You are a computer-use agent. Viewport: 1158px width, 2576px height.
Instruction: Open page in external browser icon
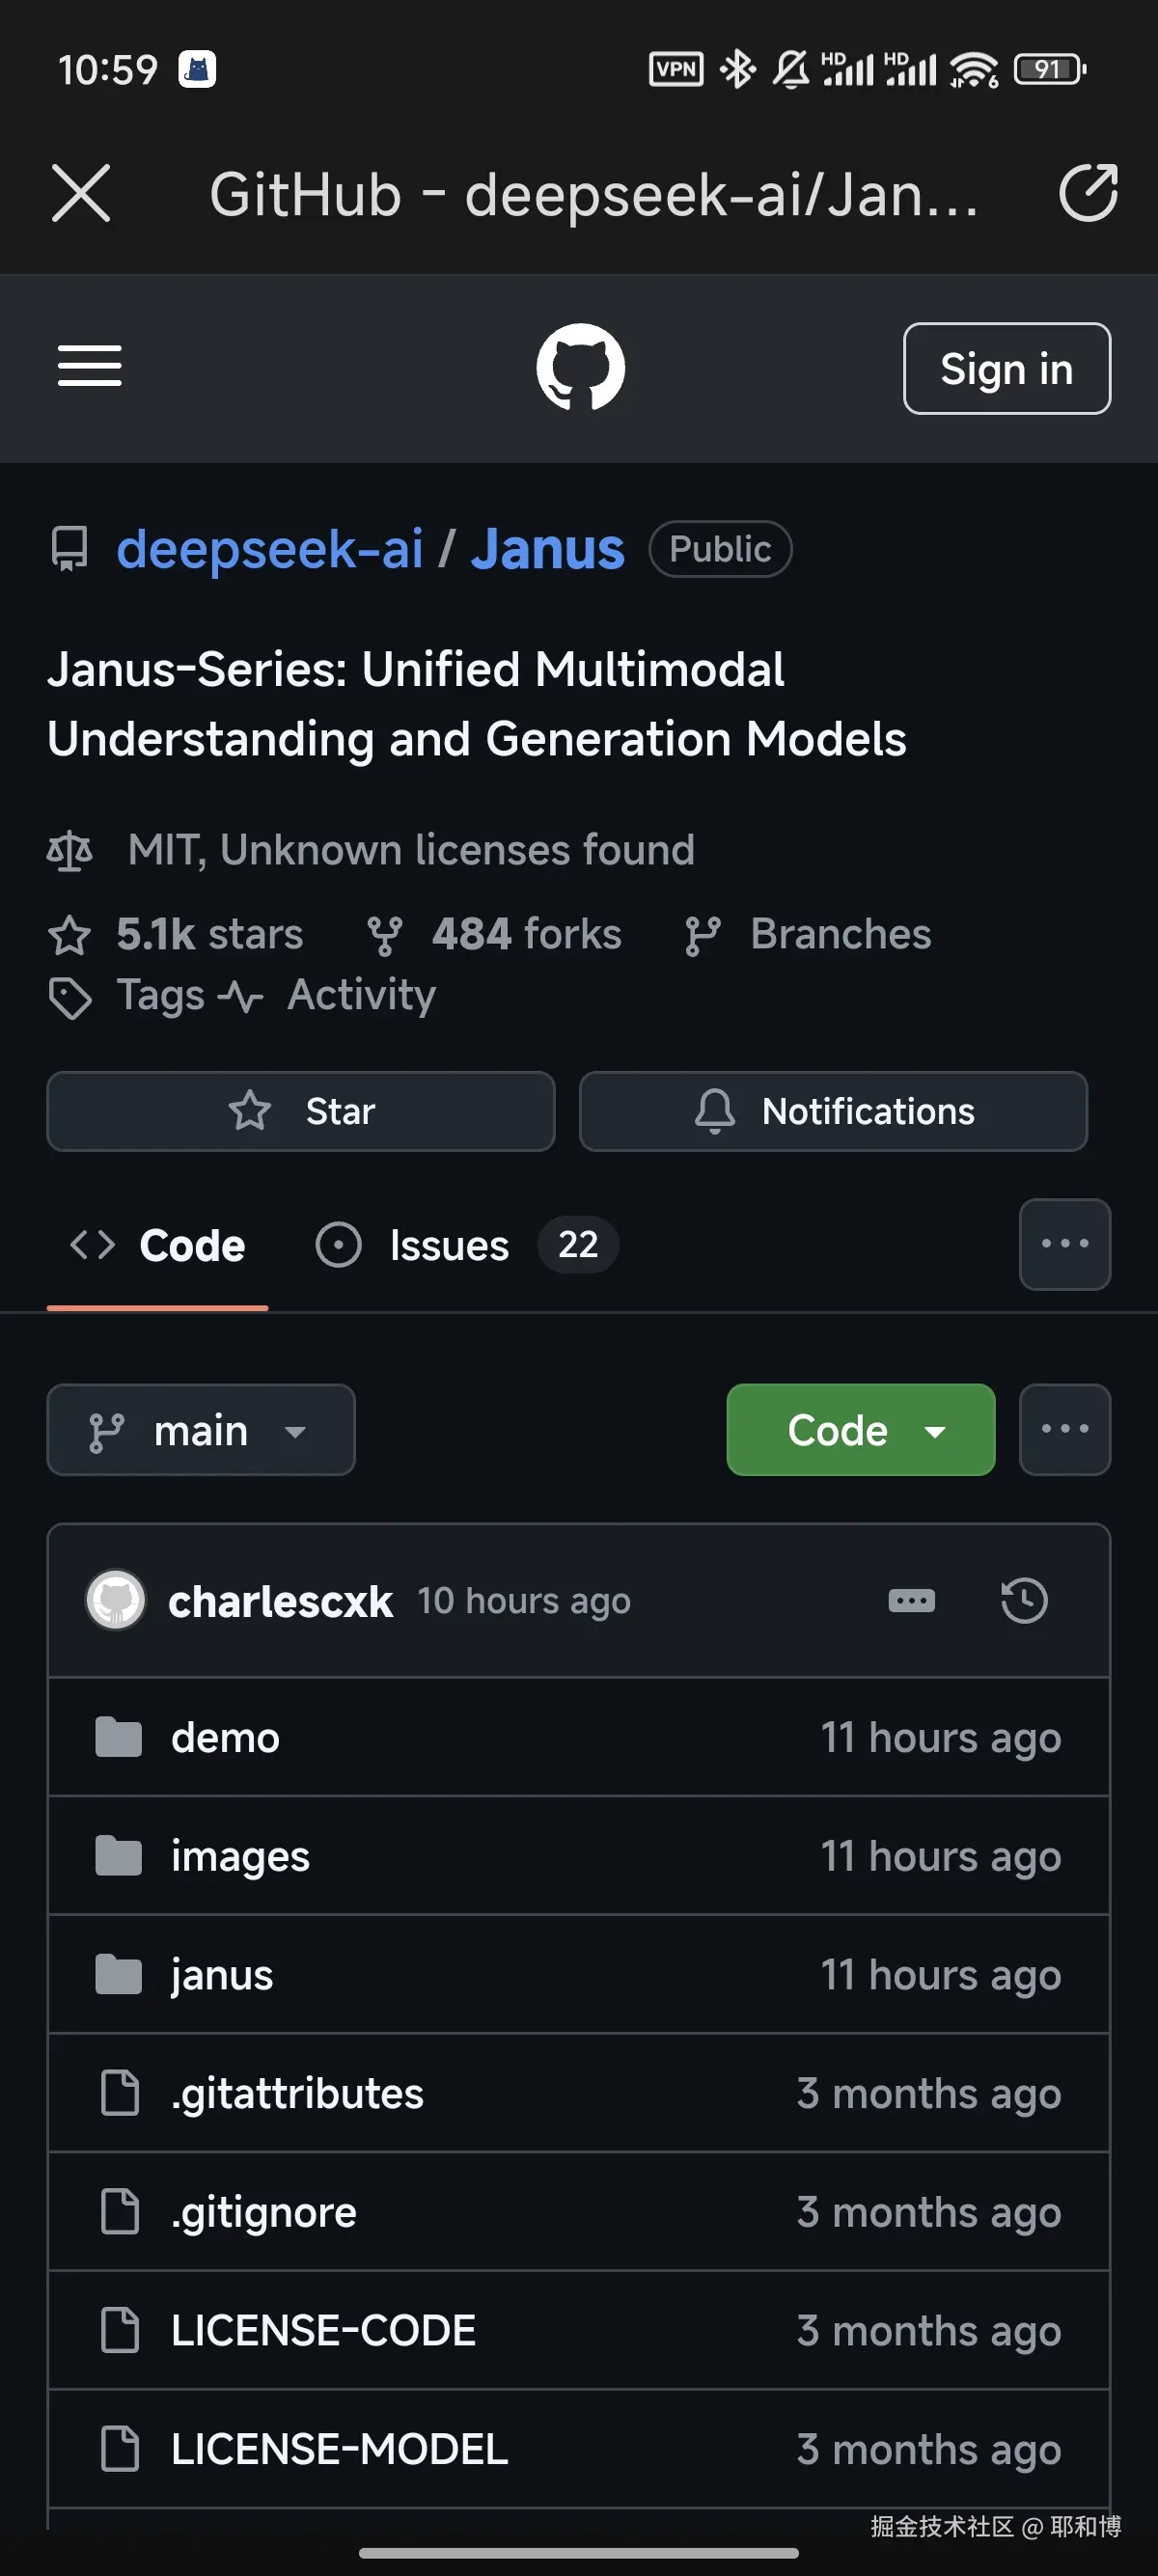(1088, 193)
